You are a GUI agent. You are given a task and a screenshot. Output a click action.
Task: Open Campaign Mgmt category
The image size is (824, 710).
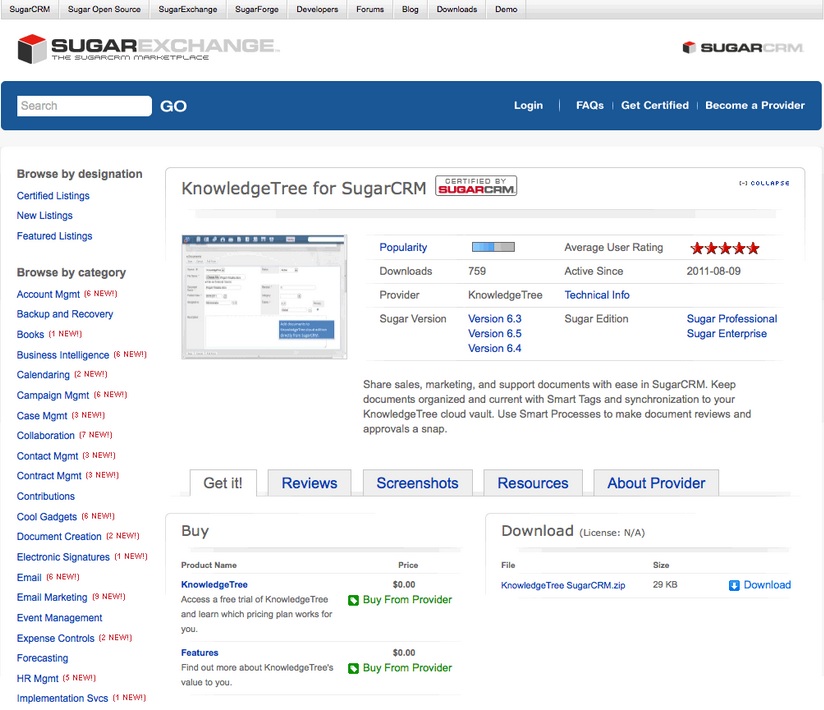coord(53,395)
